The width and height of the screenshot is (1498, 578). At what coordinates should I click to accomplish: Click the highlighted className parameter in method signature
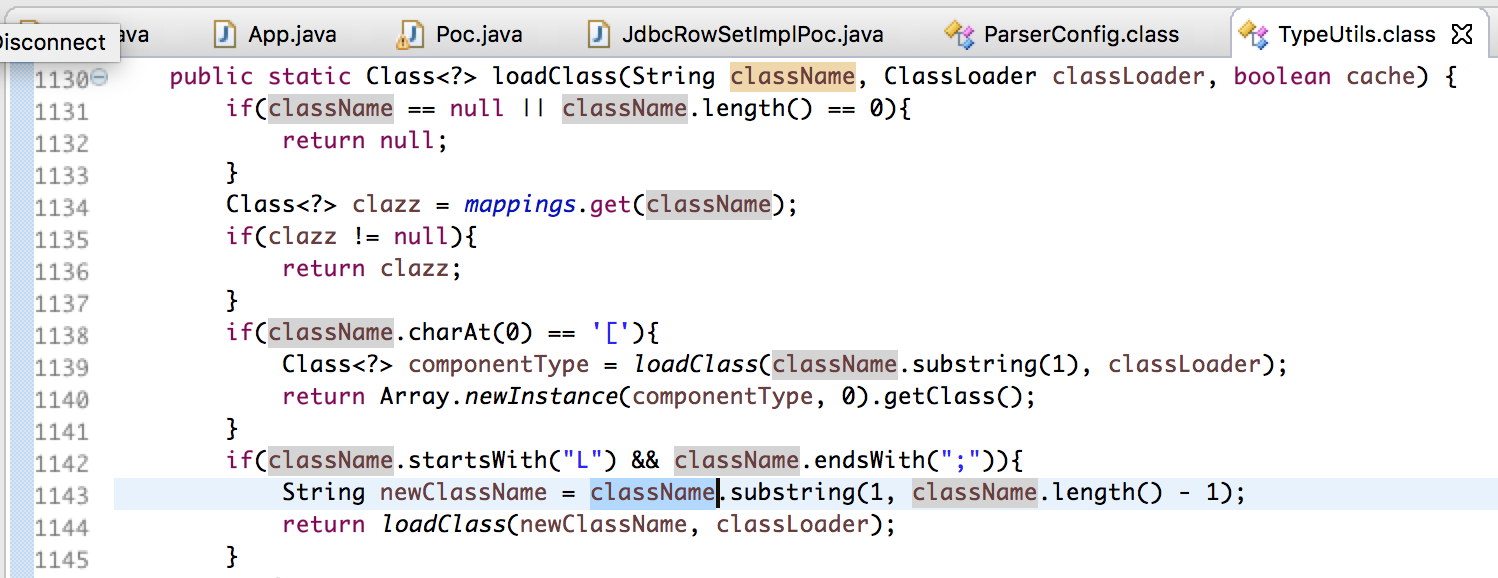coord(793,76)
